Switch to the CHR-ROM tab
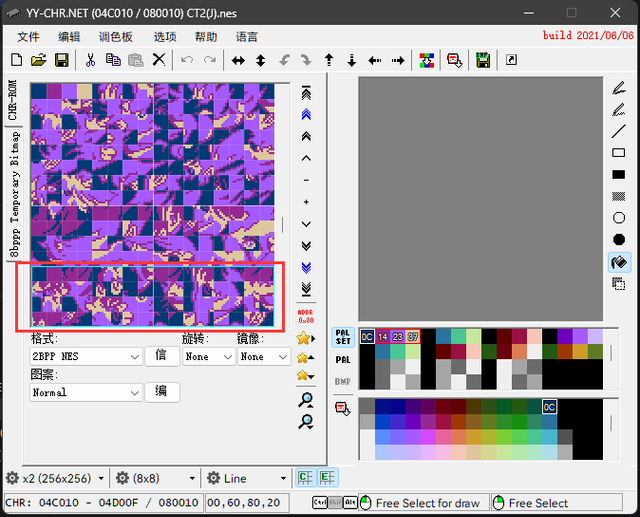Screen dimensions: 640x517 pos(12,100)
